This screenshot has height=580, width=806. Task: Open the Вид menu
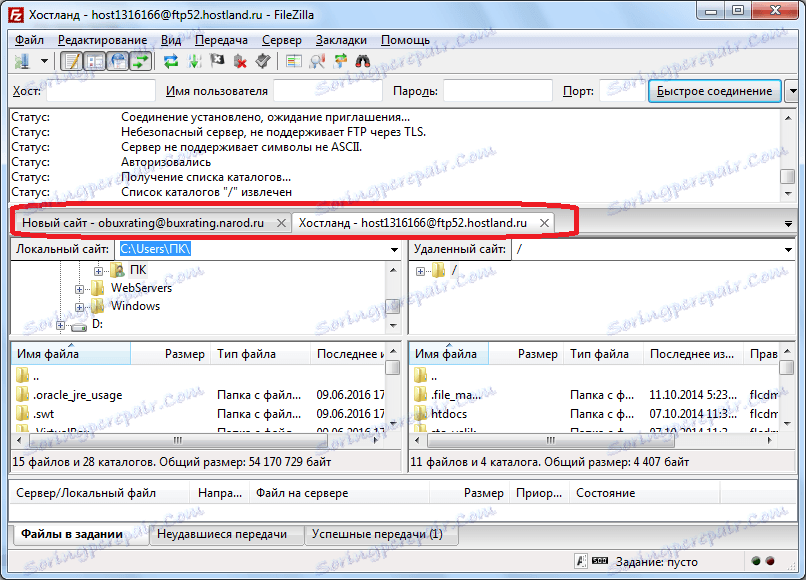(171, 40)
